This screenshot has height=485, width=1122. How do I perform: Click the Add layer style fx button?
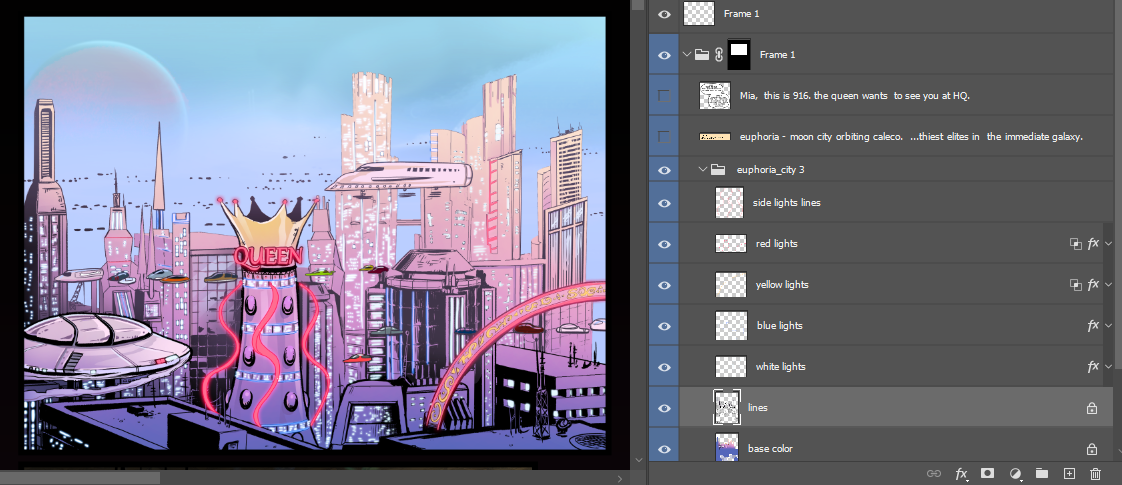point(961,473)
